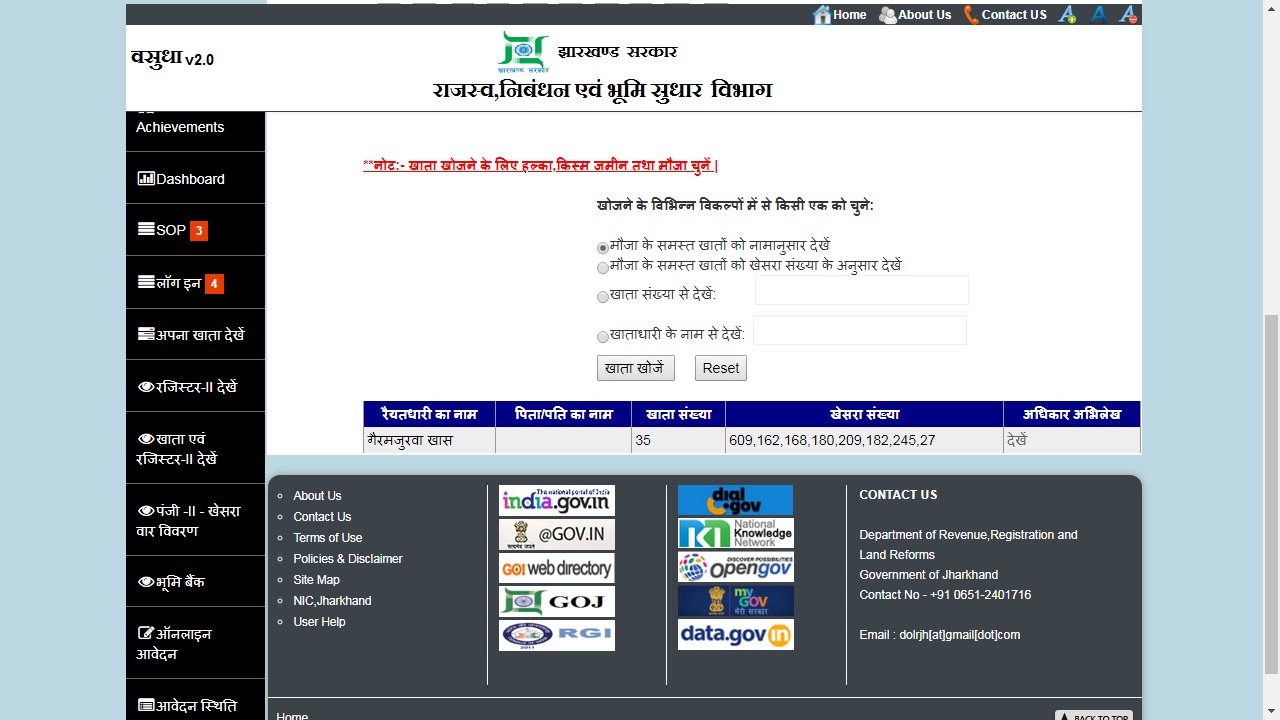
Task: Click the National Knowledge Network logo
Action: (x=735, y=533)
